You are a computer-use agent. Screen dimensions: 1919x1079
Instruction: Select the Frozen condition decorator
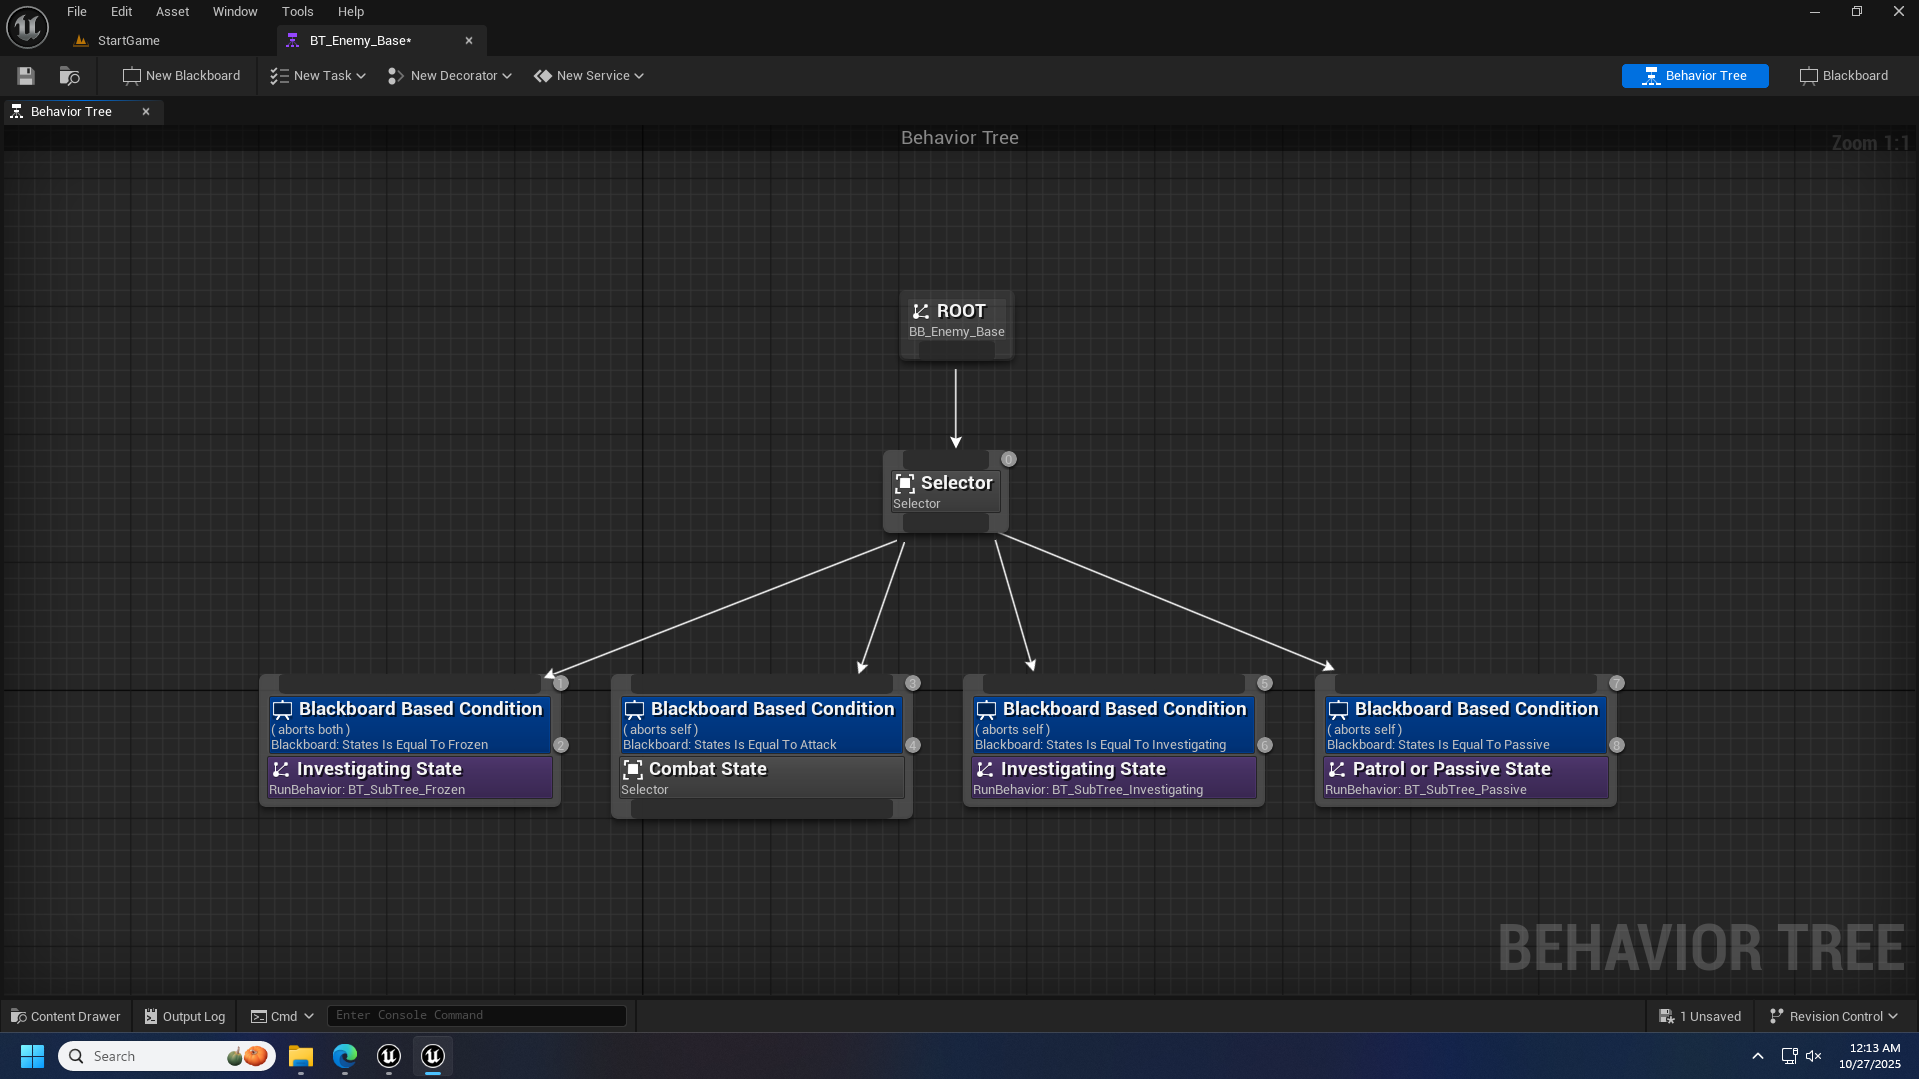[410, 725]
